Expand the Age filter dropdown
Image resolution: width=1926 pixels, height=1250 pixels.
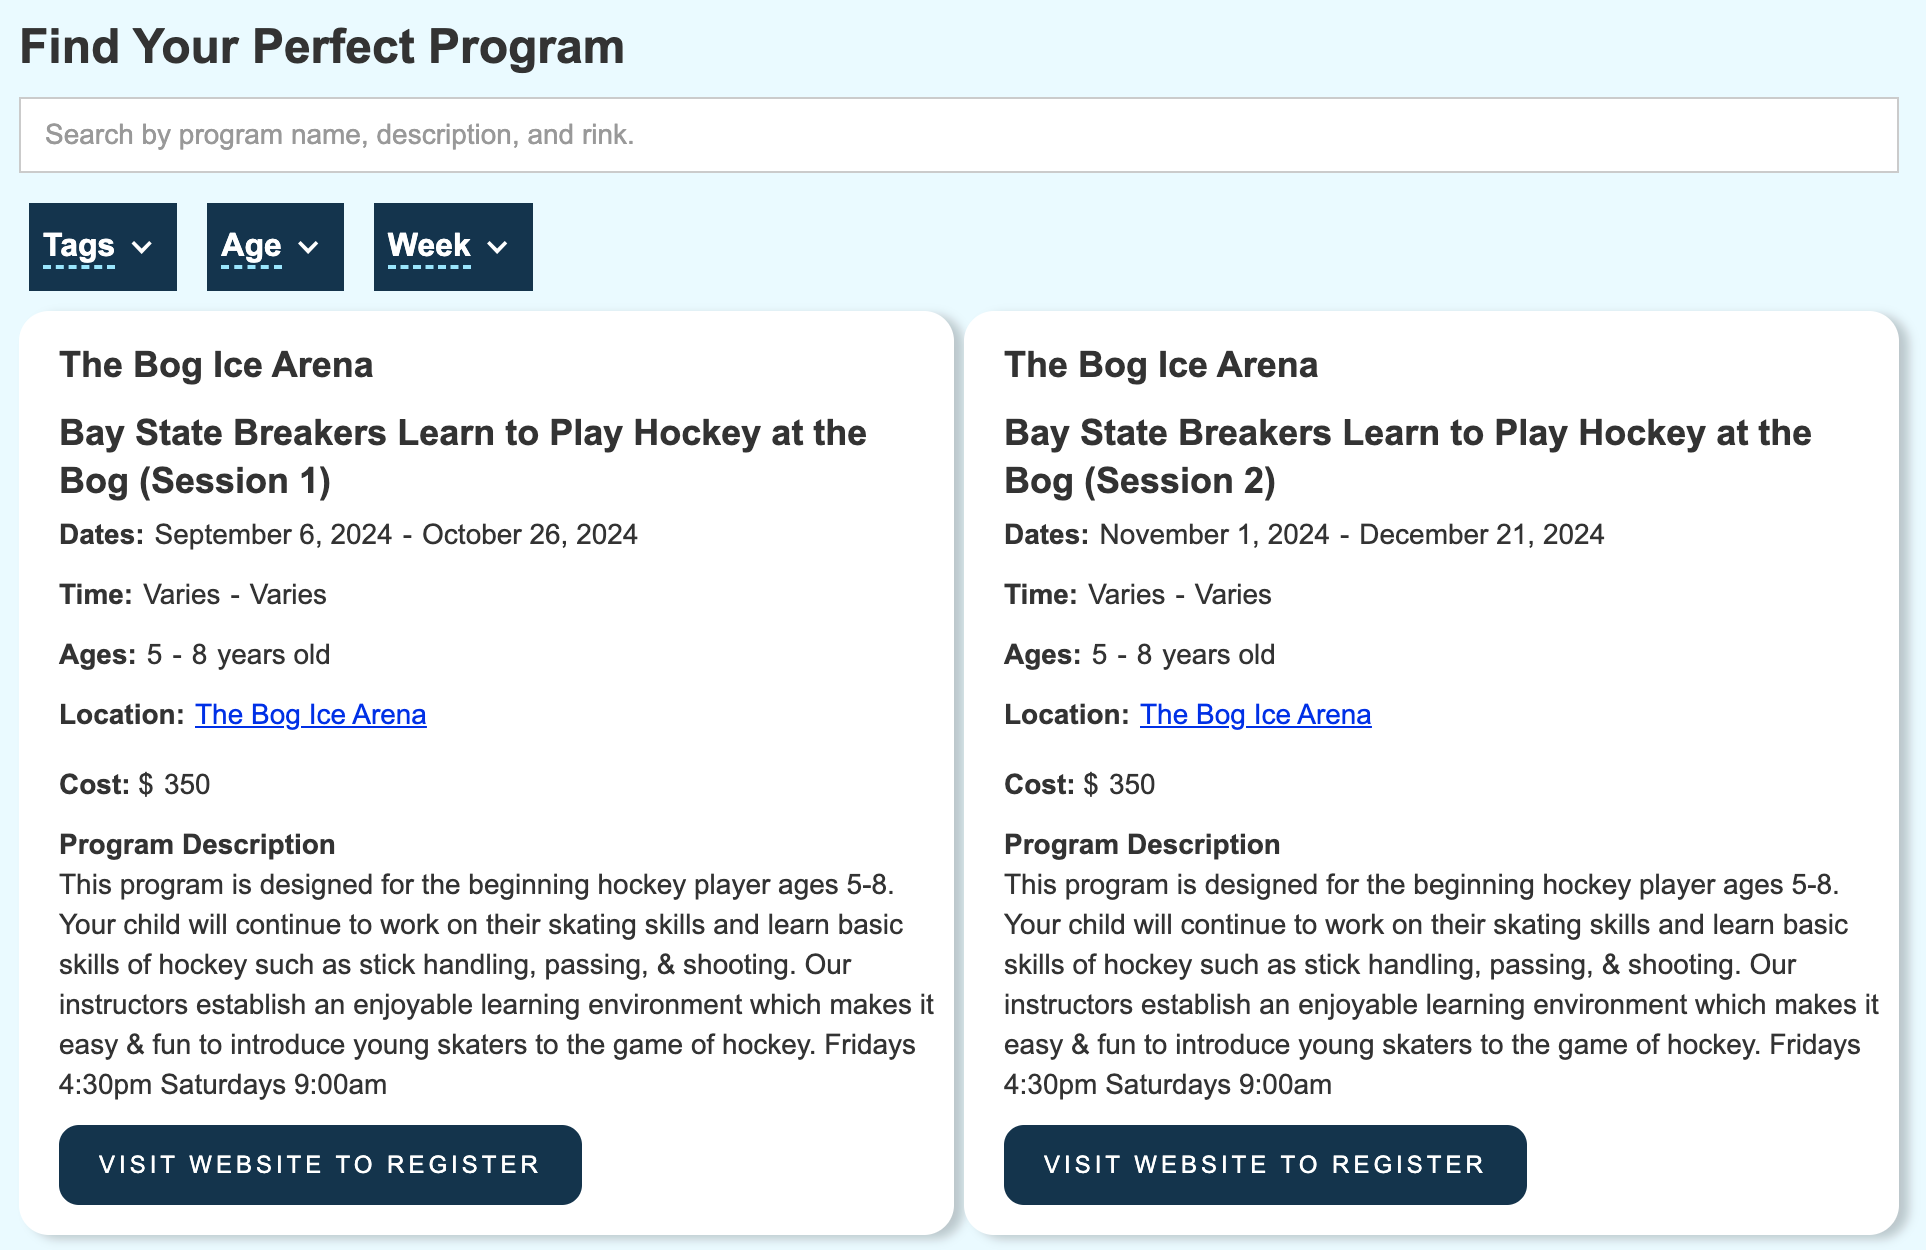pos(275,247)
